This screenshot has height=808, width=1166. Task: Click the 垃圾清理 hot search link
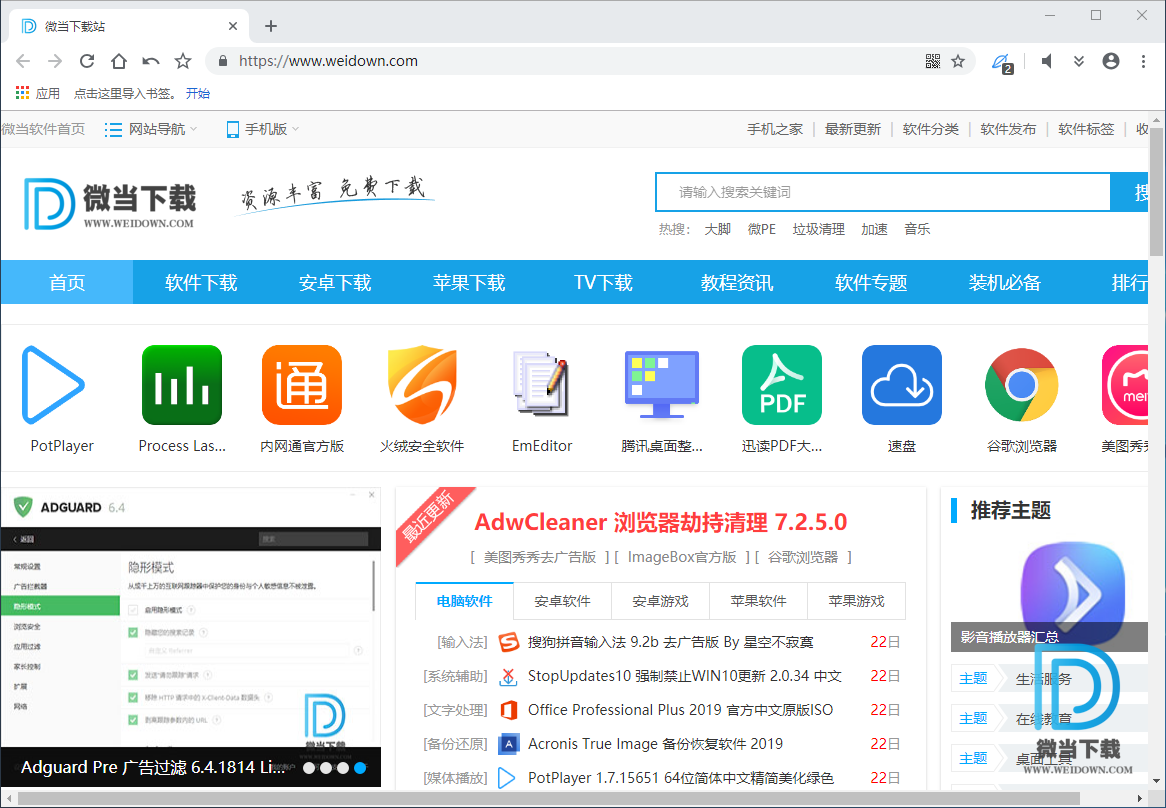click(818, 229)
